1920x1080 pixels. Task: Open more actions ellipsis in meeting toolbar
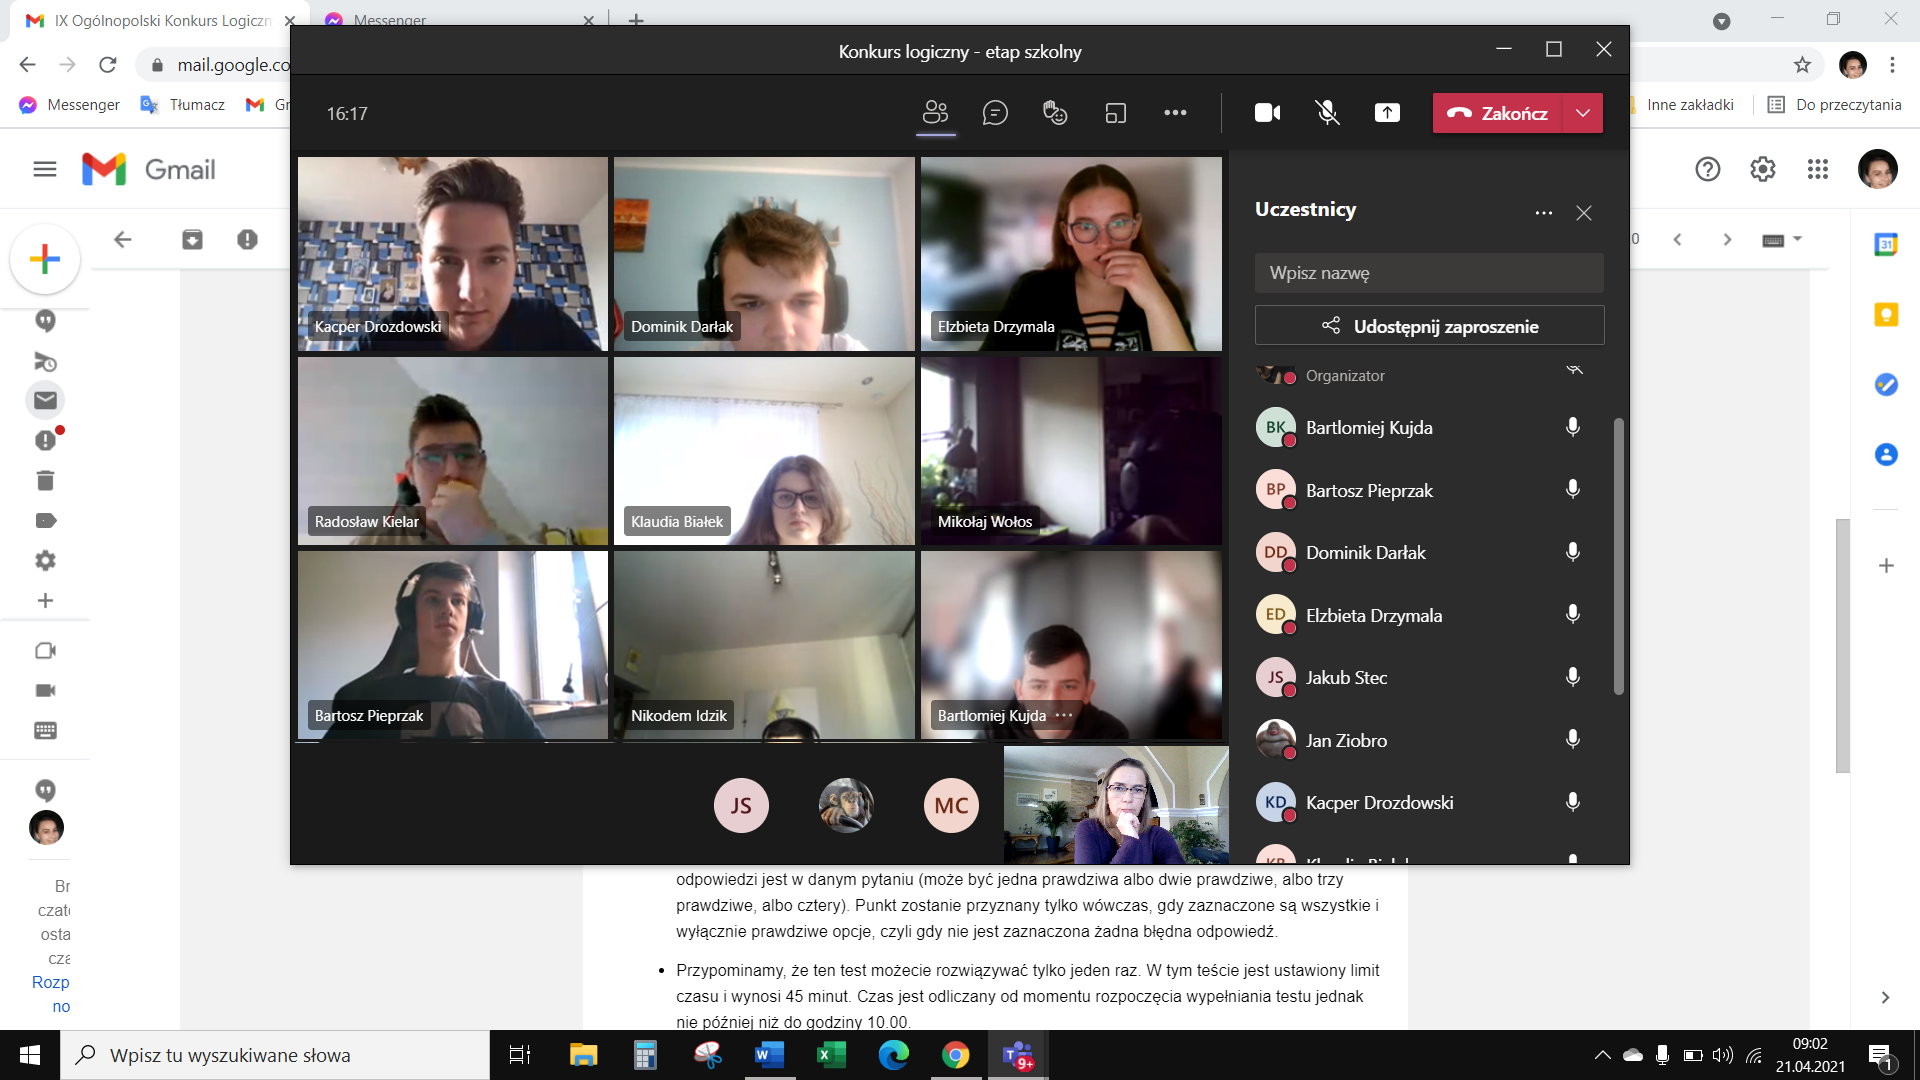[x=1175, y=113]
